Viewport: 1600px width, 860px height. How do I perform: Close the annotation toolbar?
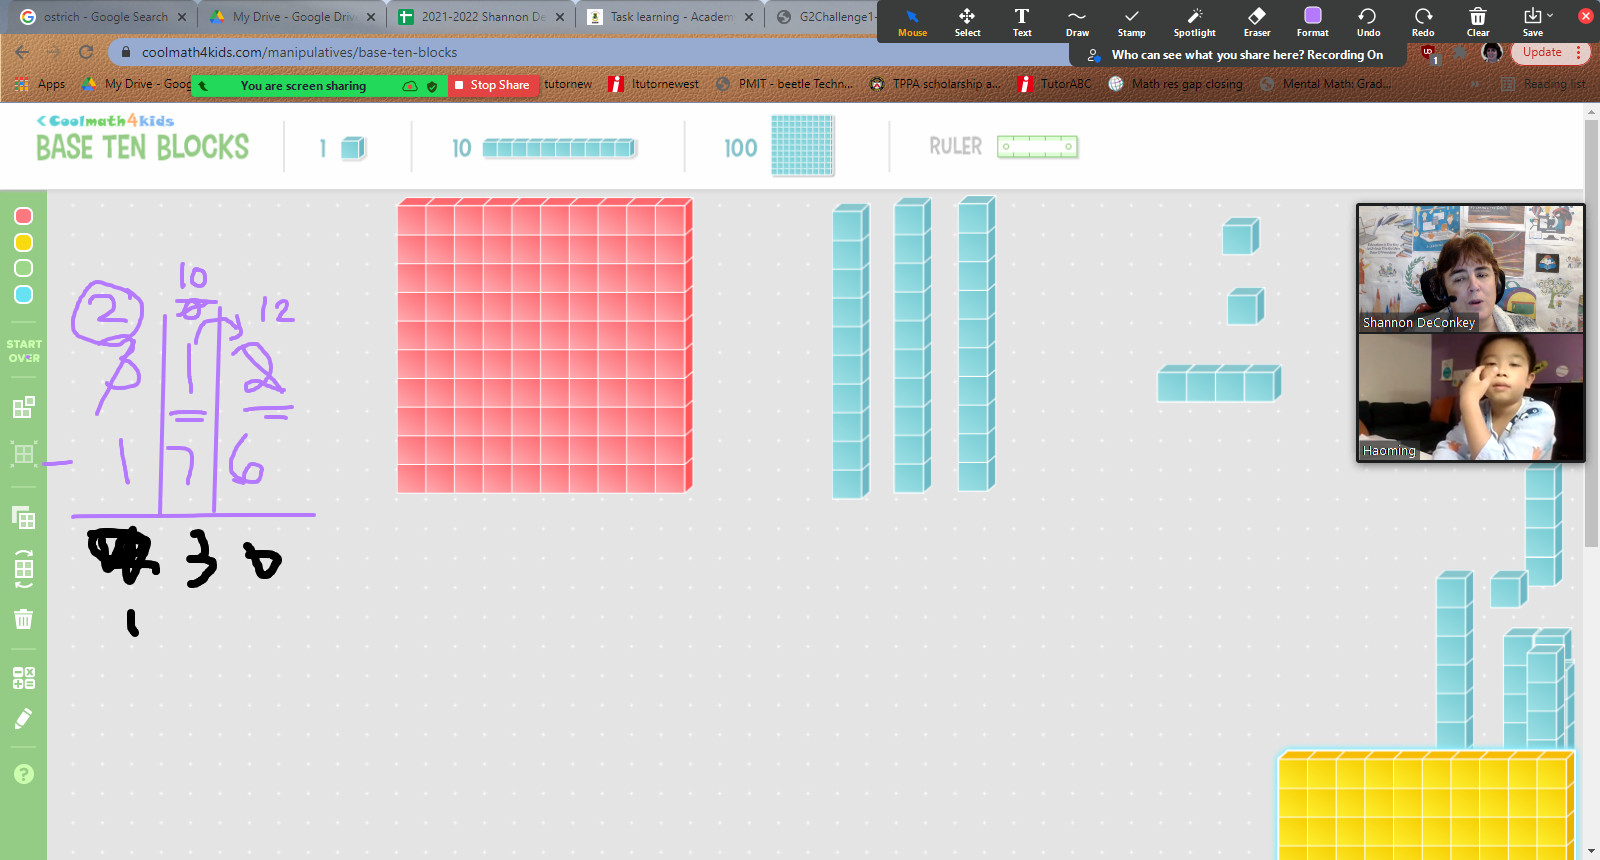(x=1585, y=16)
